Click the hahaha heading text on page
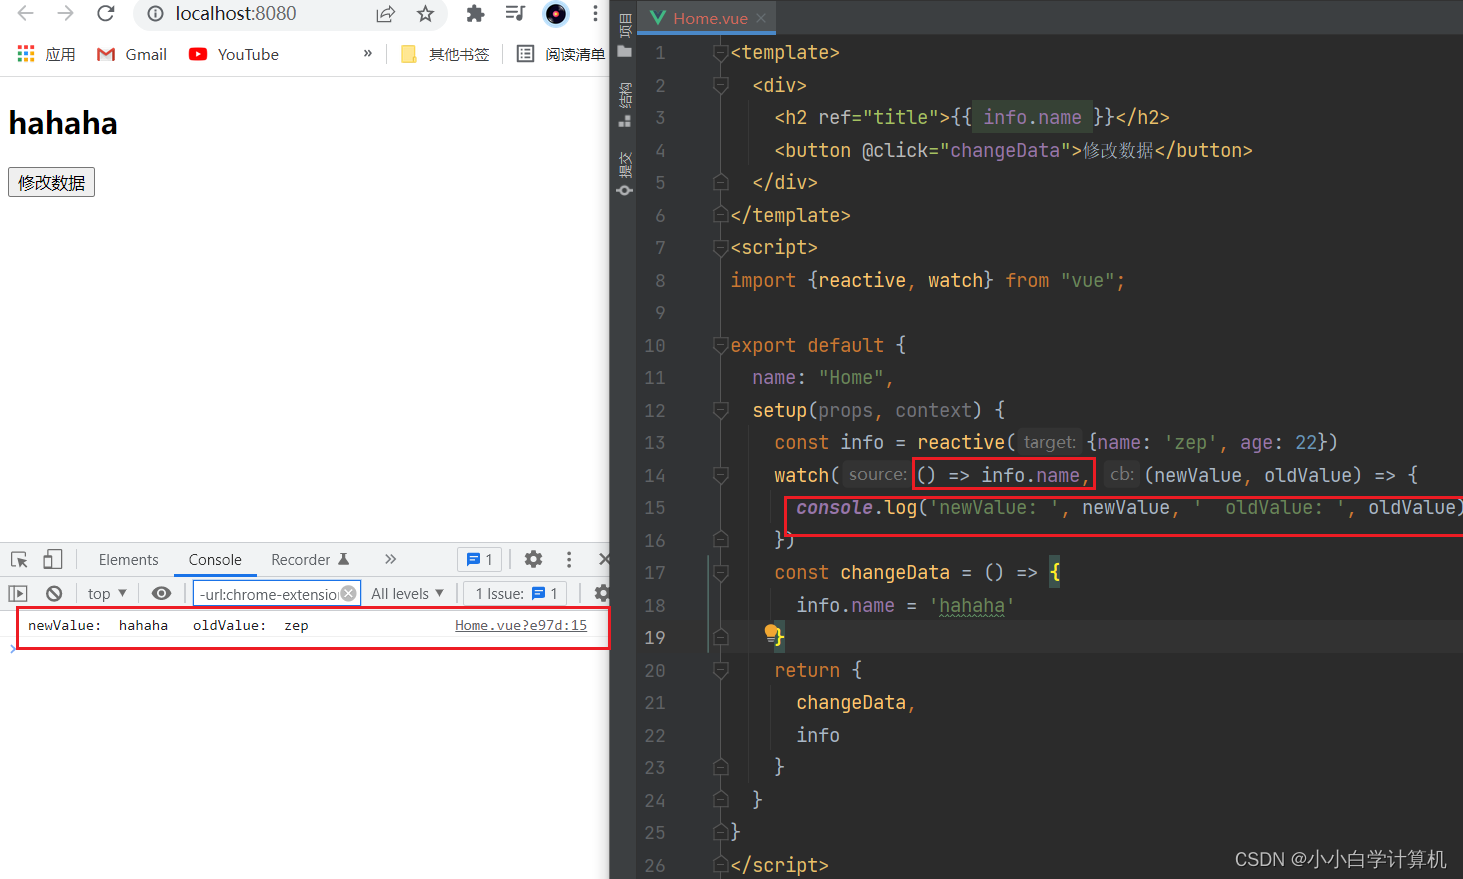 [x=63, y=123]
